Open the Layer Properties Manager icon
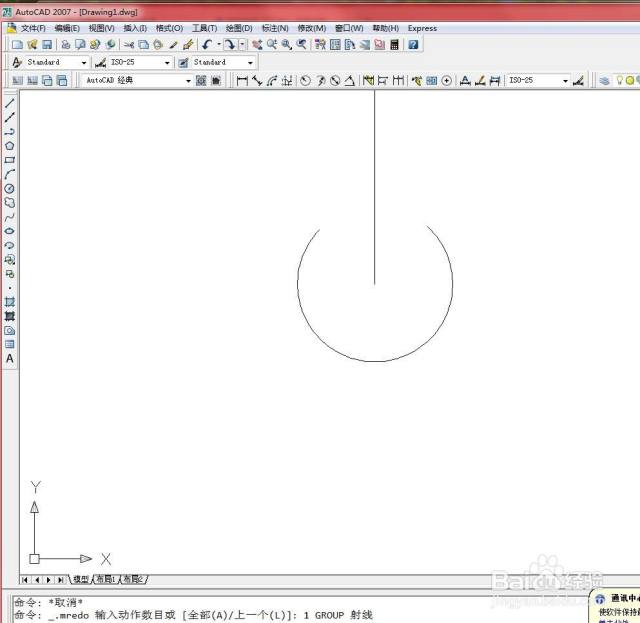The height and width of the screenshot is (623, 640). tap(604, 80)
